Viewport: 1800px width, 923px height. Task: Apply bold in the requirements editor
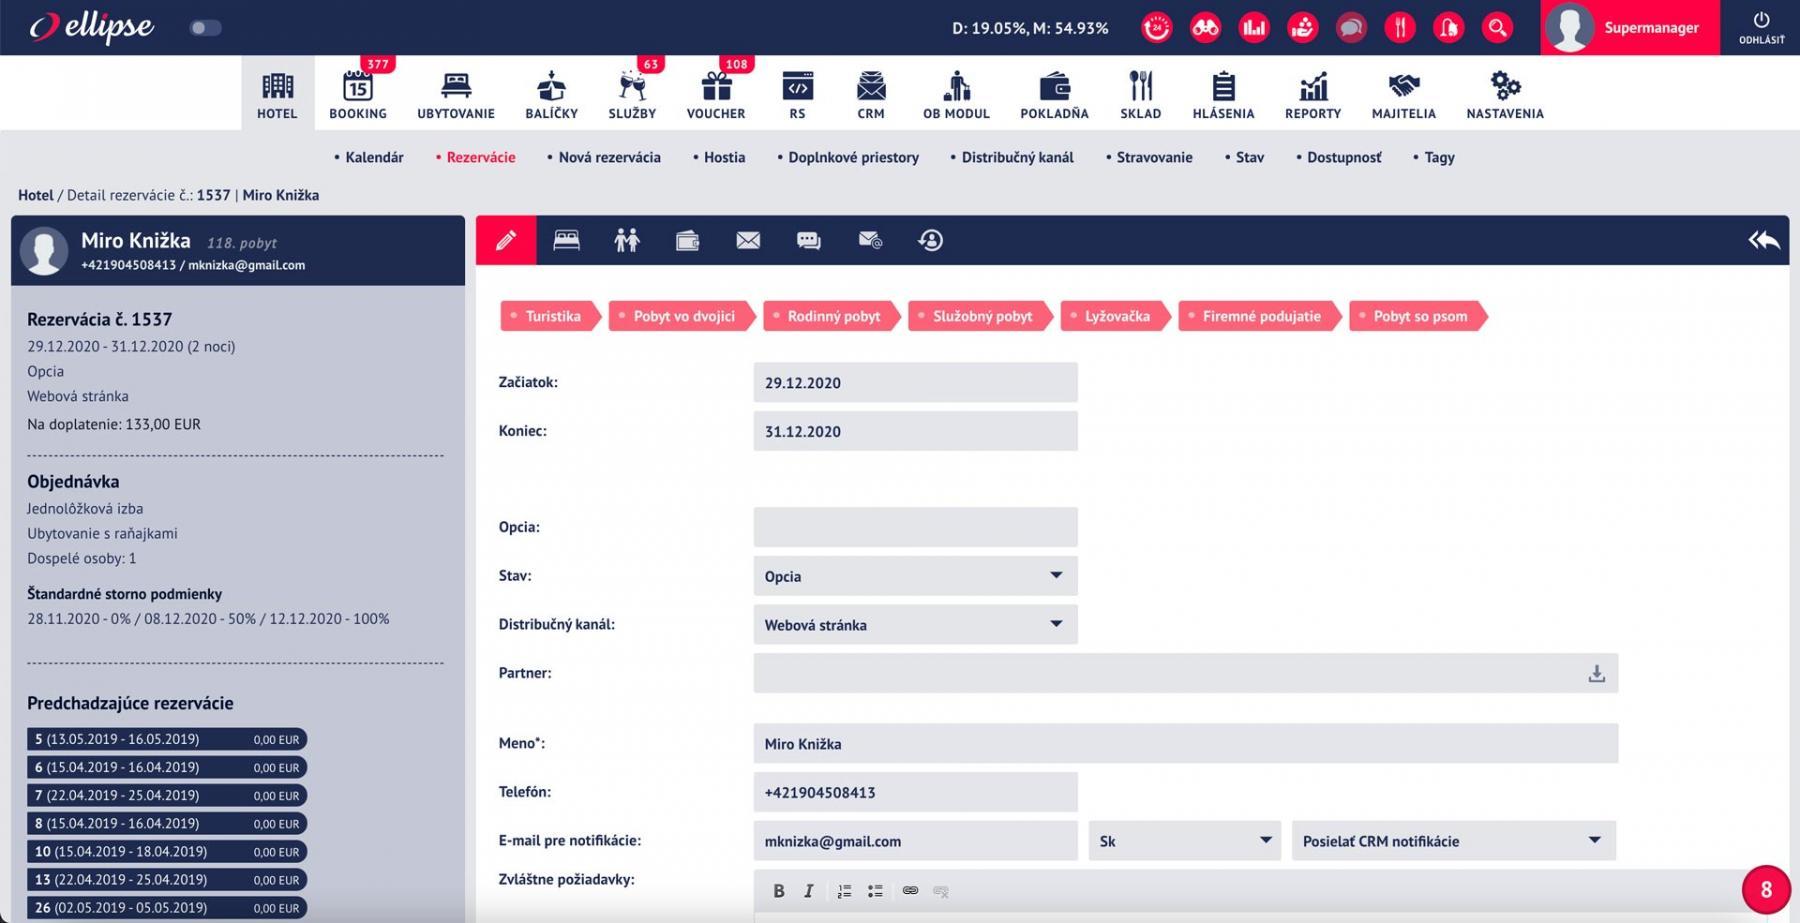[778, 891]
